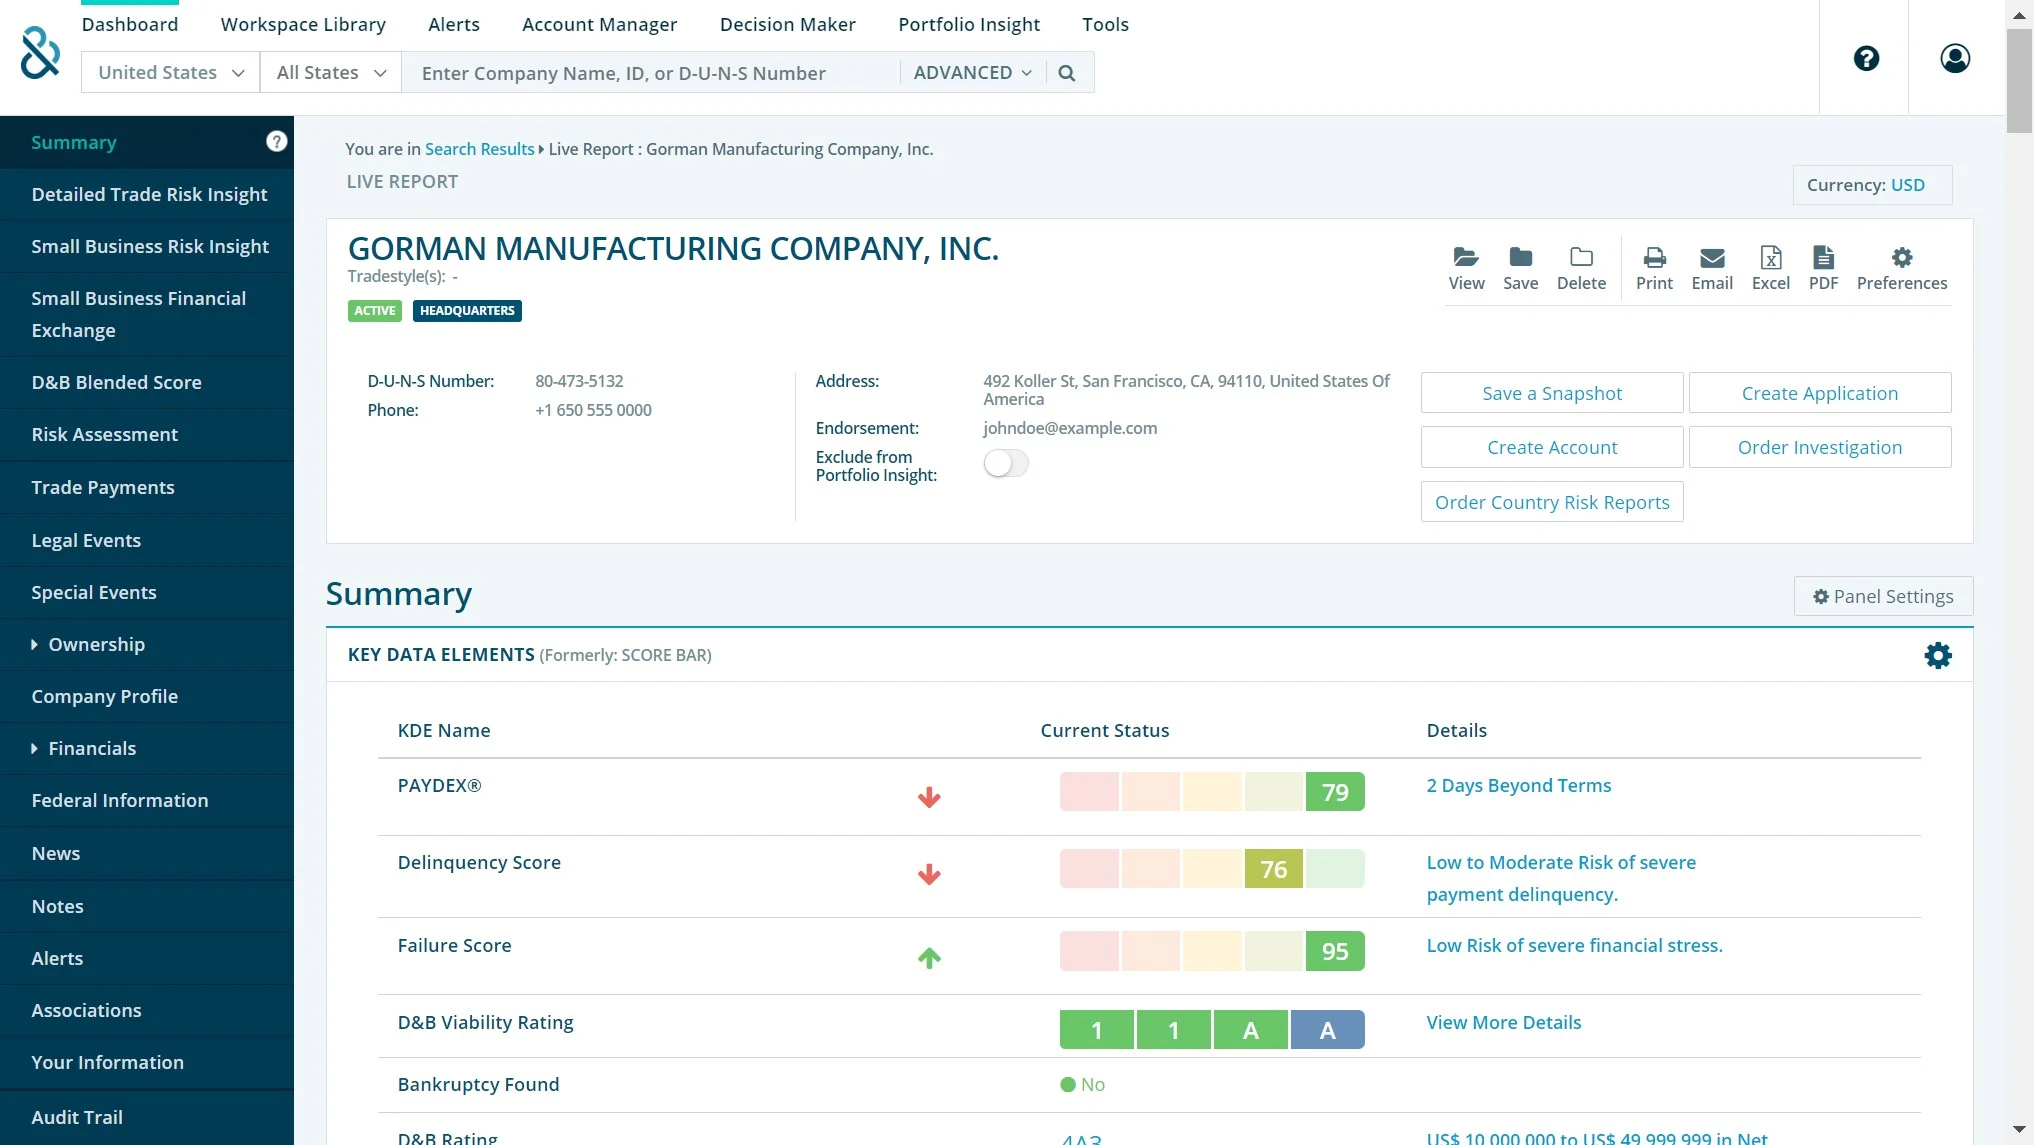2034x1145 pixels.
Task: Click Order Country Risk Reports button
Action: (x=1552, y=502)
